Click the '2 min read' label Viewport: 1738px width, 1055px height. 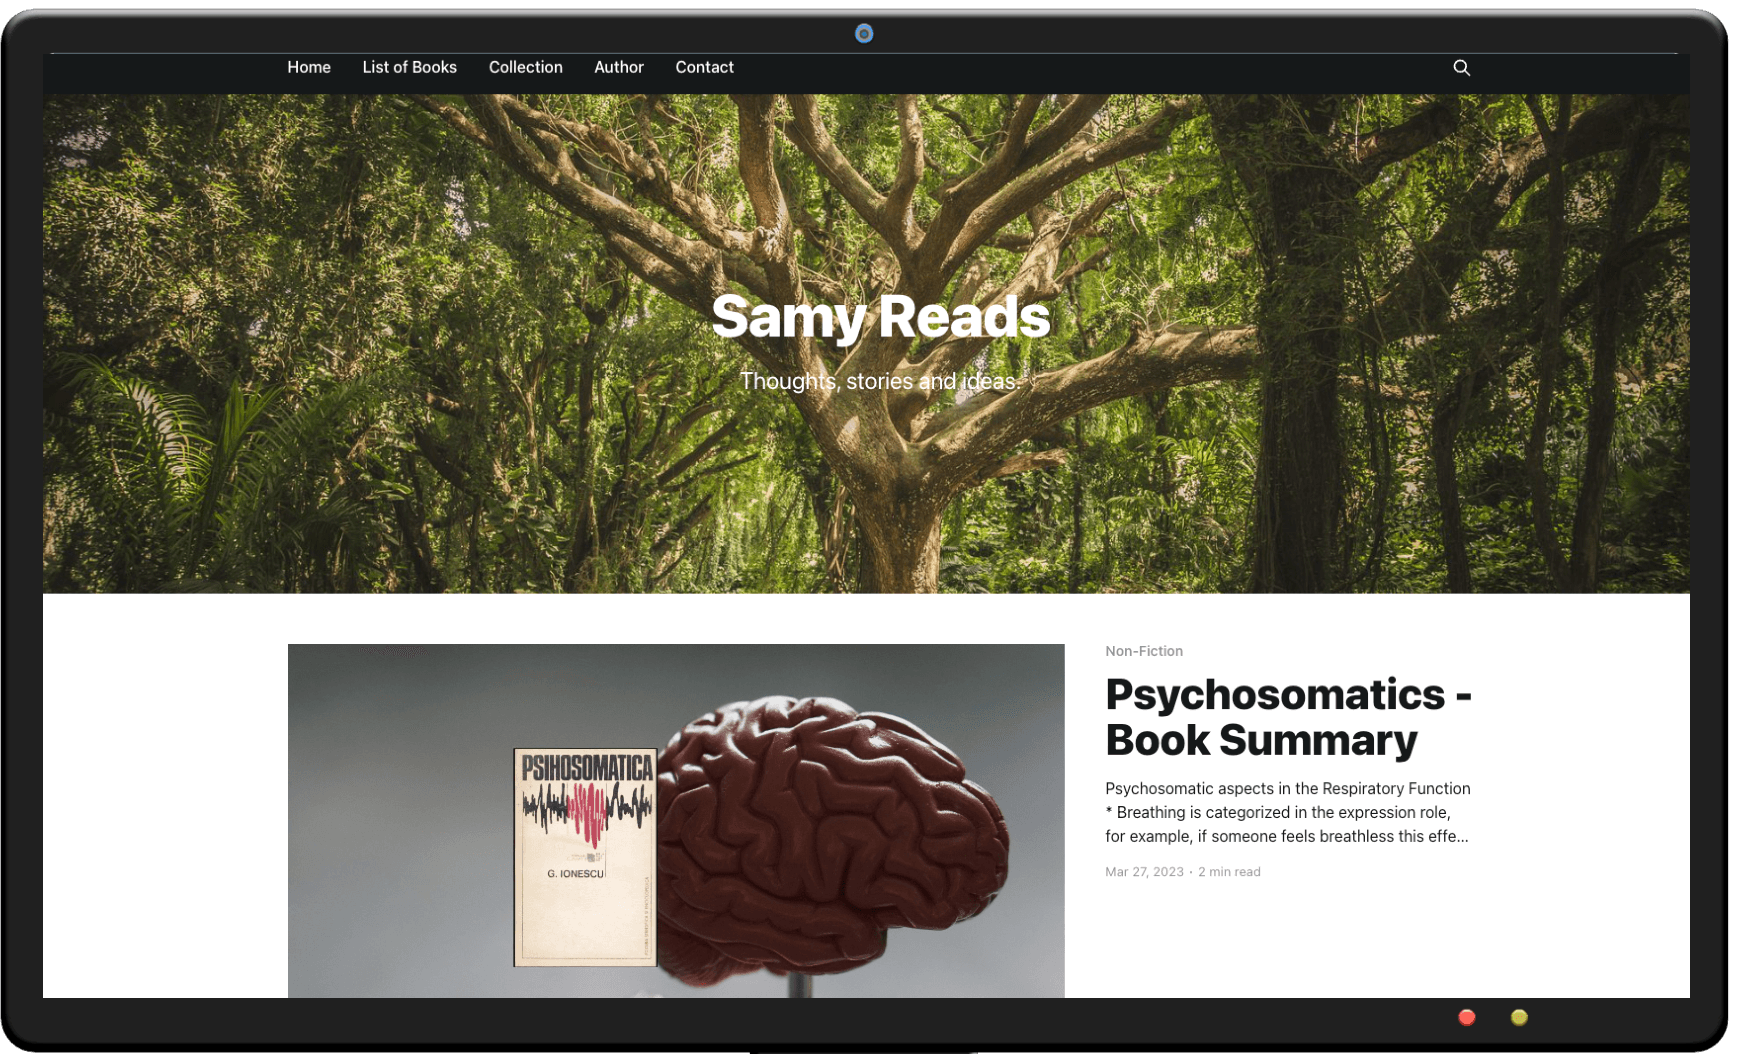1229,872
